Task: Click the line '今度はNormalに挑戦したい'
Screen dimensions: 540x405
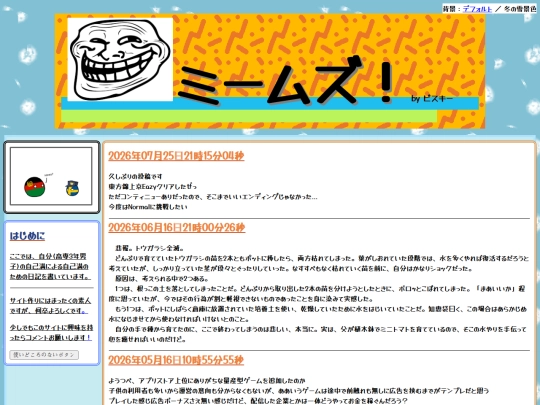Action: pos(148,207)
